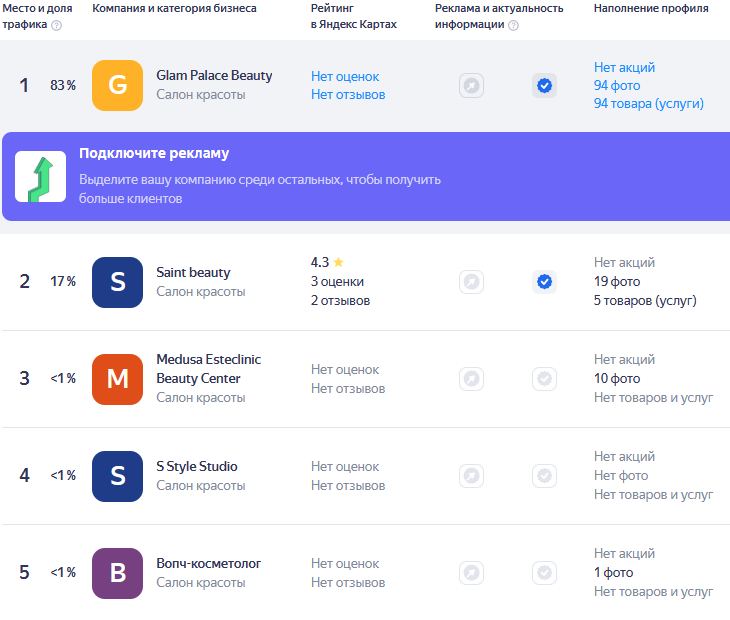Viewport: 730px width, 620px height.
Task: Click 'Наполнение профиля' column header
Action: pos(651,8)
